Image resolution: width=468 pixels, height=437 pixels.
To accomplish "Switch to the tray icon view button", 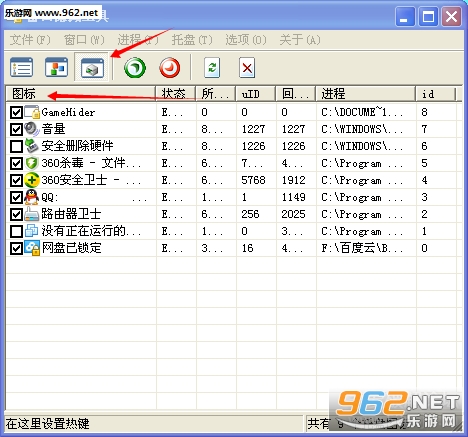I will pyautogui.click(x=92, y=67).
